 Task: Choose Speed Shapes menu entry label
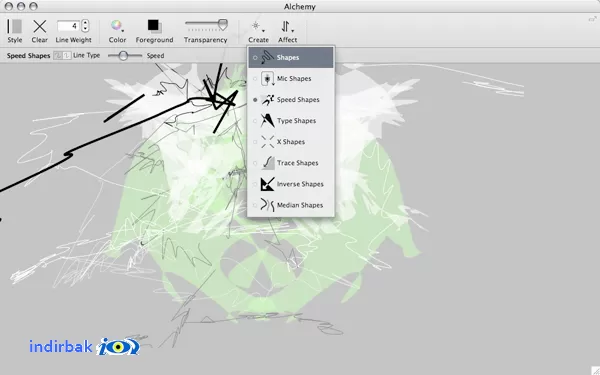click(x=298, y=99)
